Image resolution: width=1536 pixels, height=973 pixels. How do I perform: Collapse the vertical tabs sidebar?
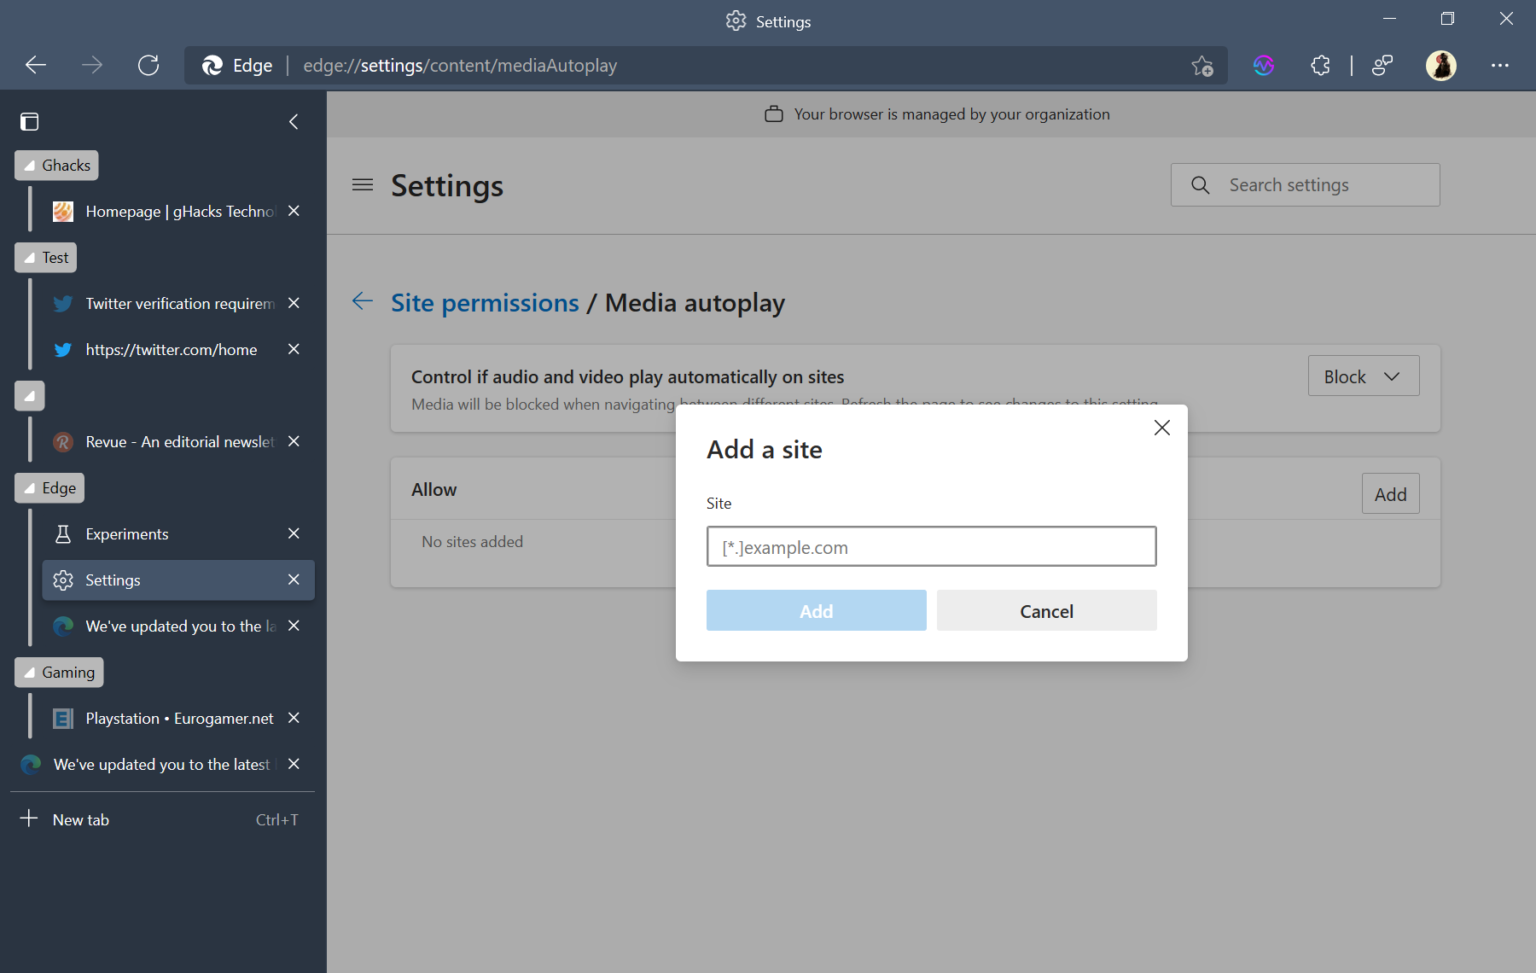tap(293, 121)
